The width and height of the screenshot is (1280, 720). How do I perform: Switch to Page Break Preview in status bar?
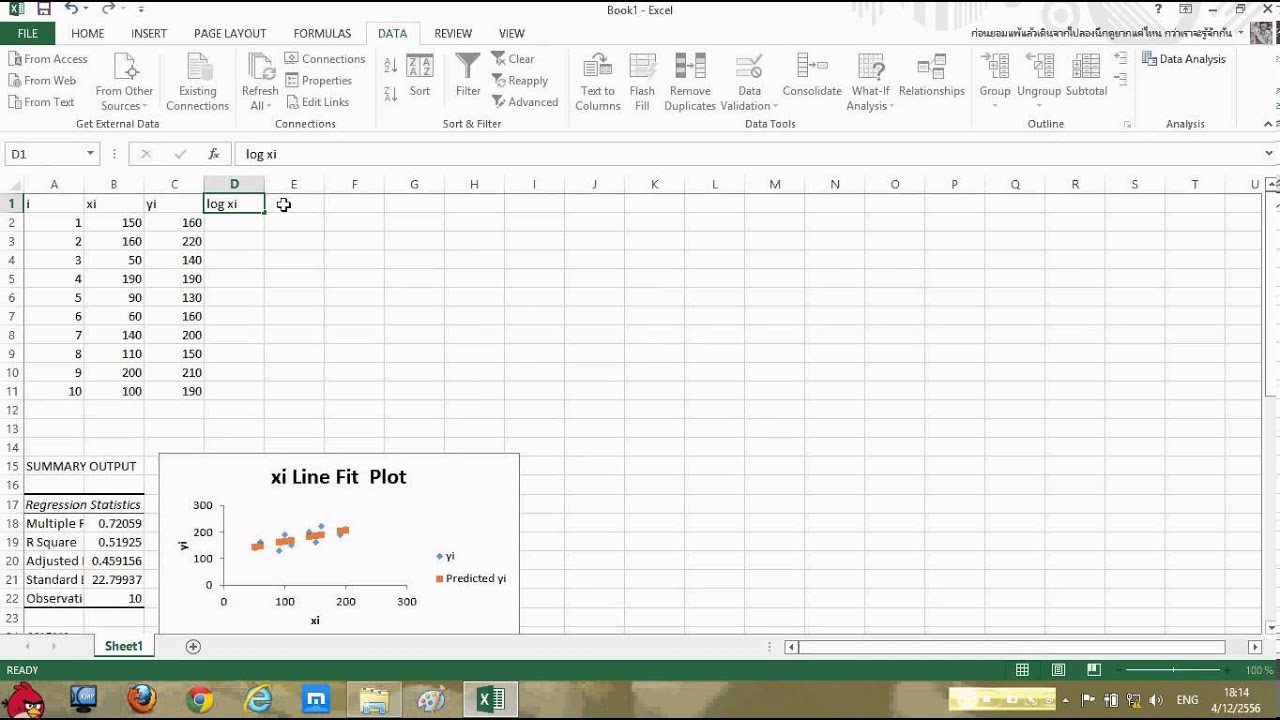click(x=1093, y=670)
